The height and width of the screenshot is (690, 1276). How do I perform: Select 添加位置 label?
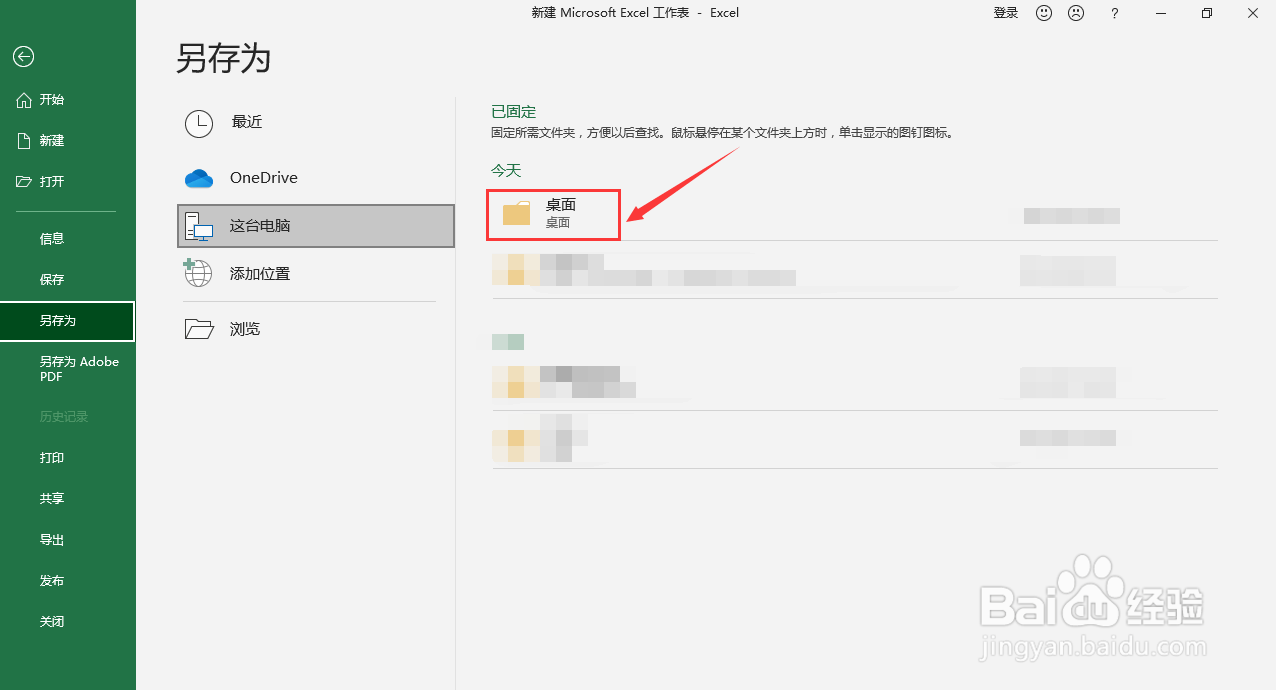(260, 273)
